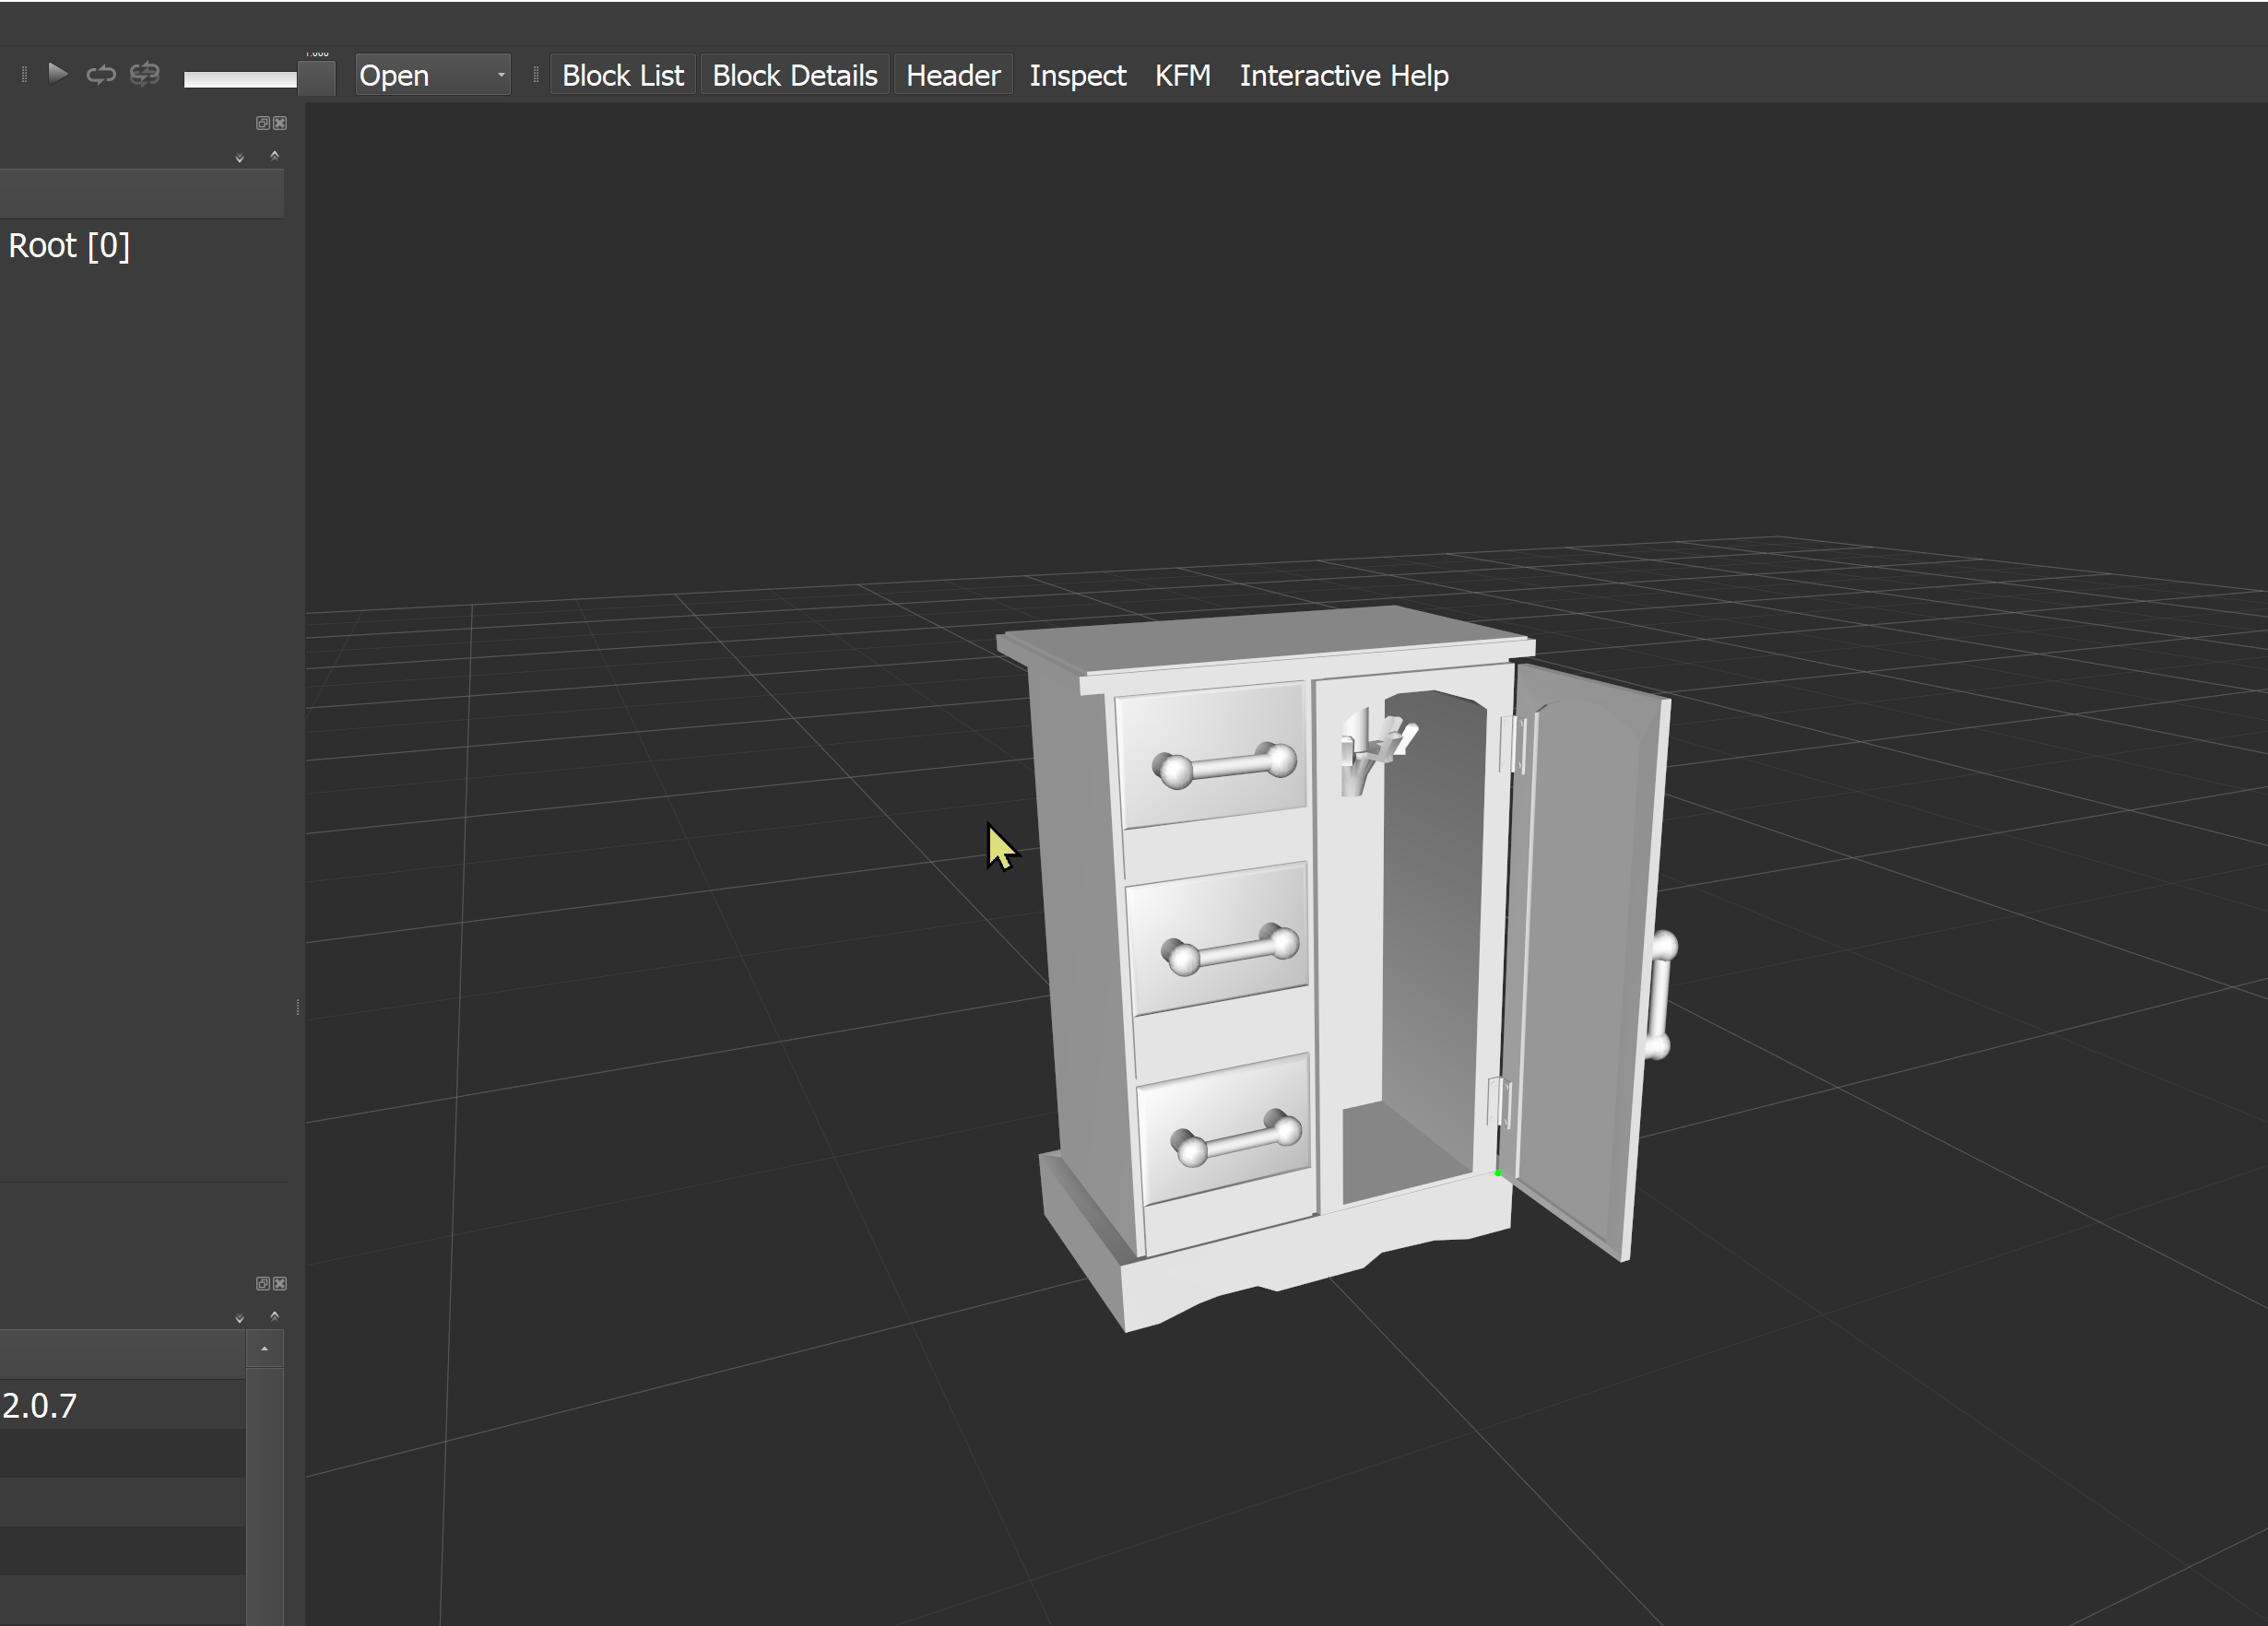Open the Inspect panel
This screenshot has height=1626, width=2268.
[x=1077, y=75]
